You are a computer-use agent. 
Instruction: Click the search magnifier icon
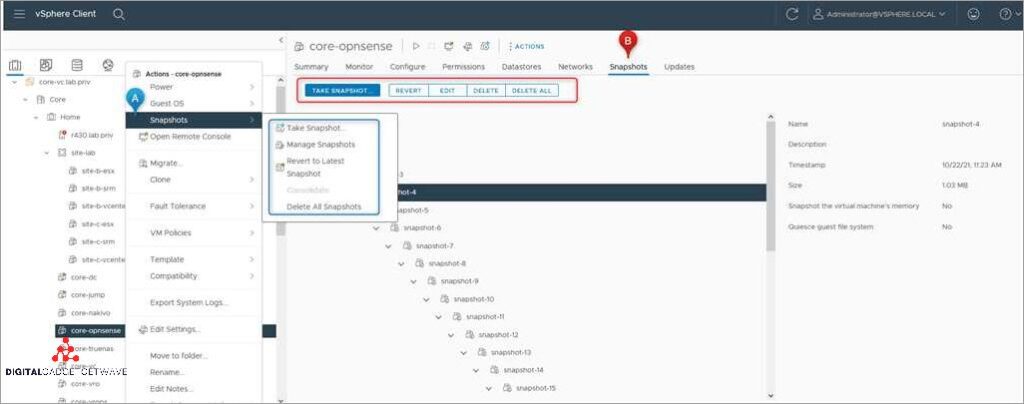[119, 14]
